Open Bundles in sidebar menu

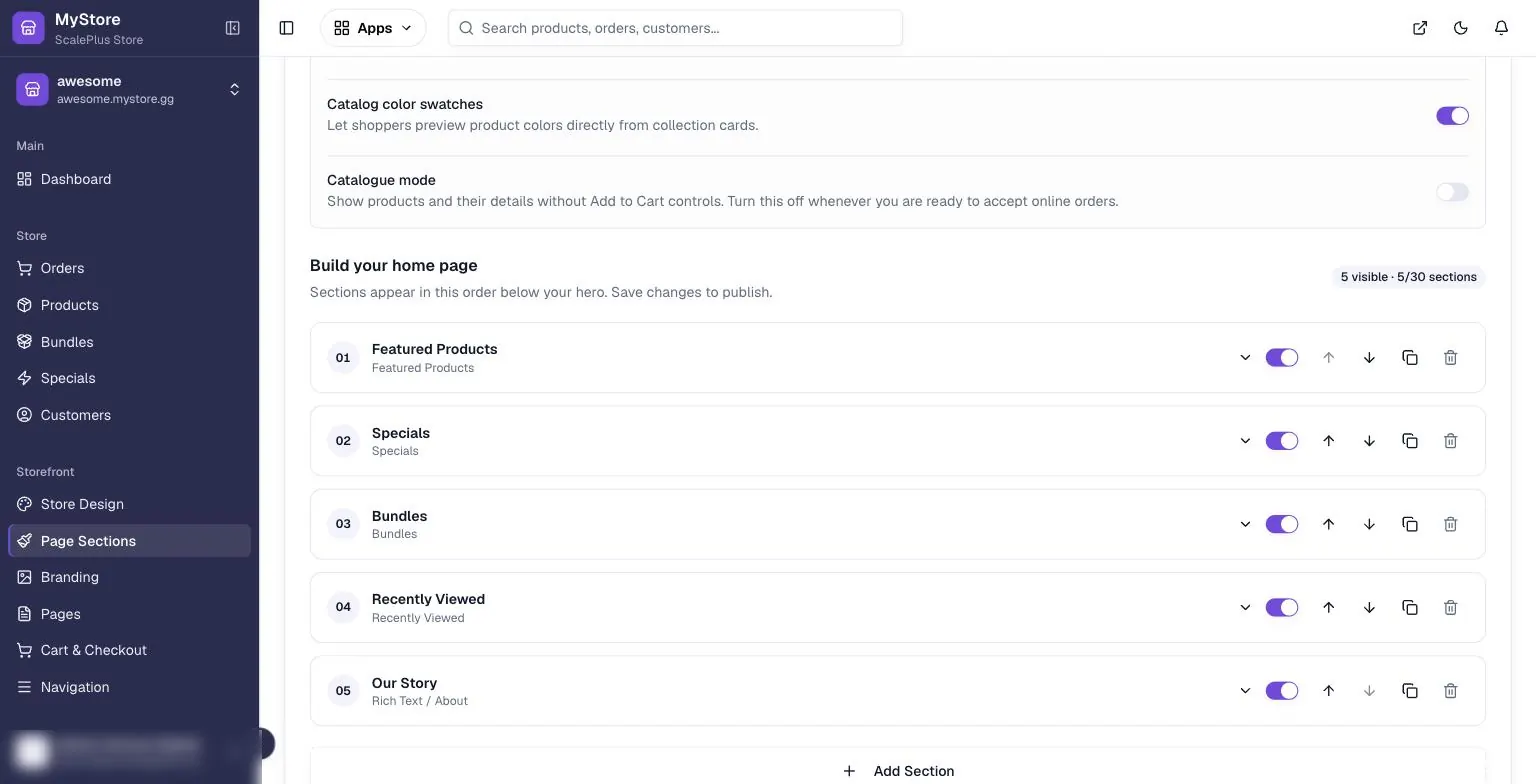(x=129, y=342)
